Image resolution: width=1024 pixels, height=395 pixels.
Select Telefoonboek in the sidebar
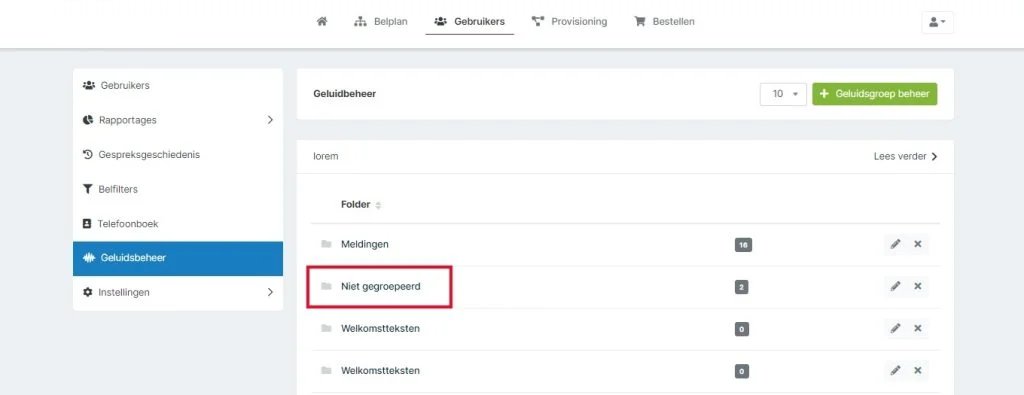coord(121,224)
